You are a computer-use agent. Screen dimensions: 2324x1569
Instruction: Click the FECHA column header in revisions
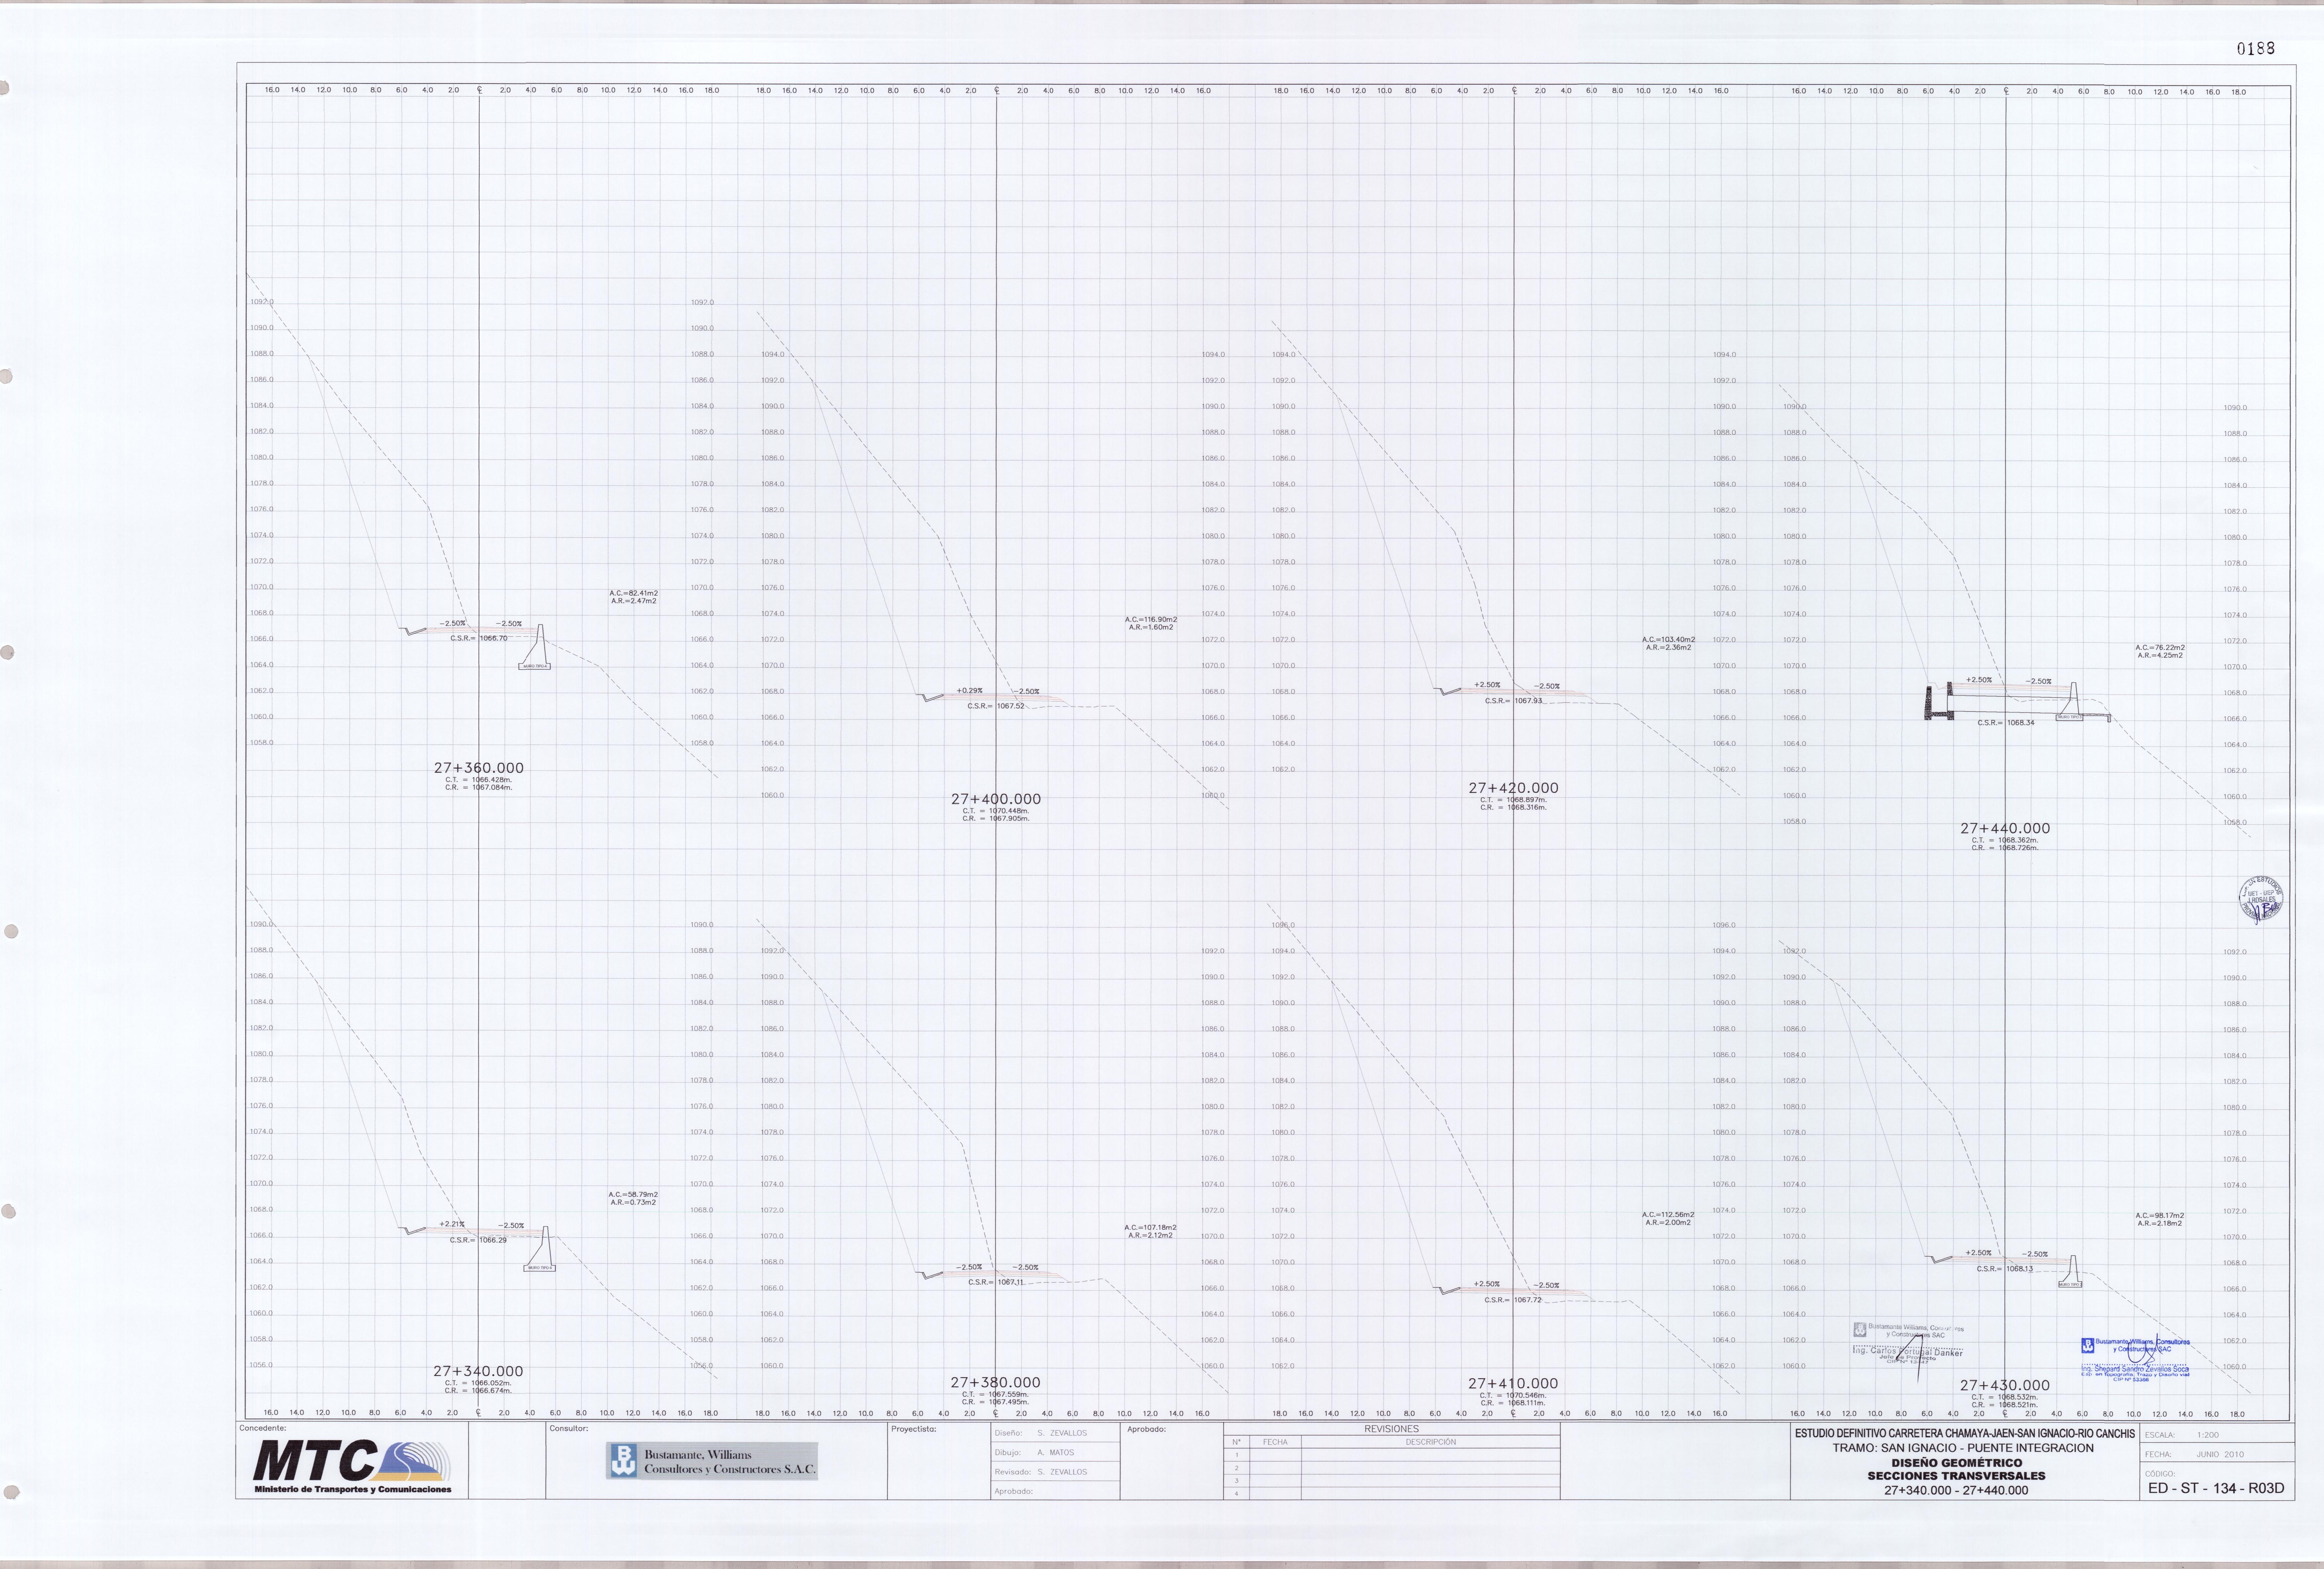click(1275, 1442)
